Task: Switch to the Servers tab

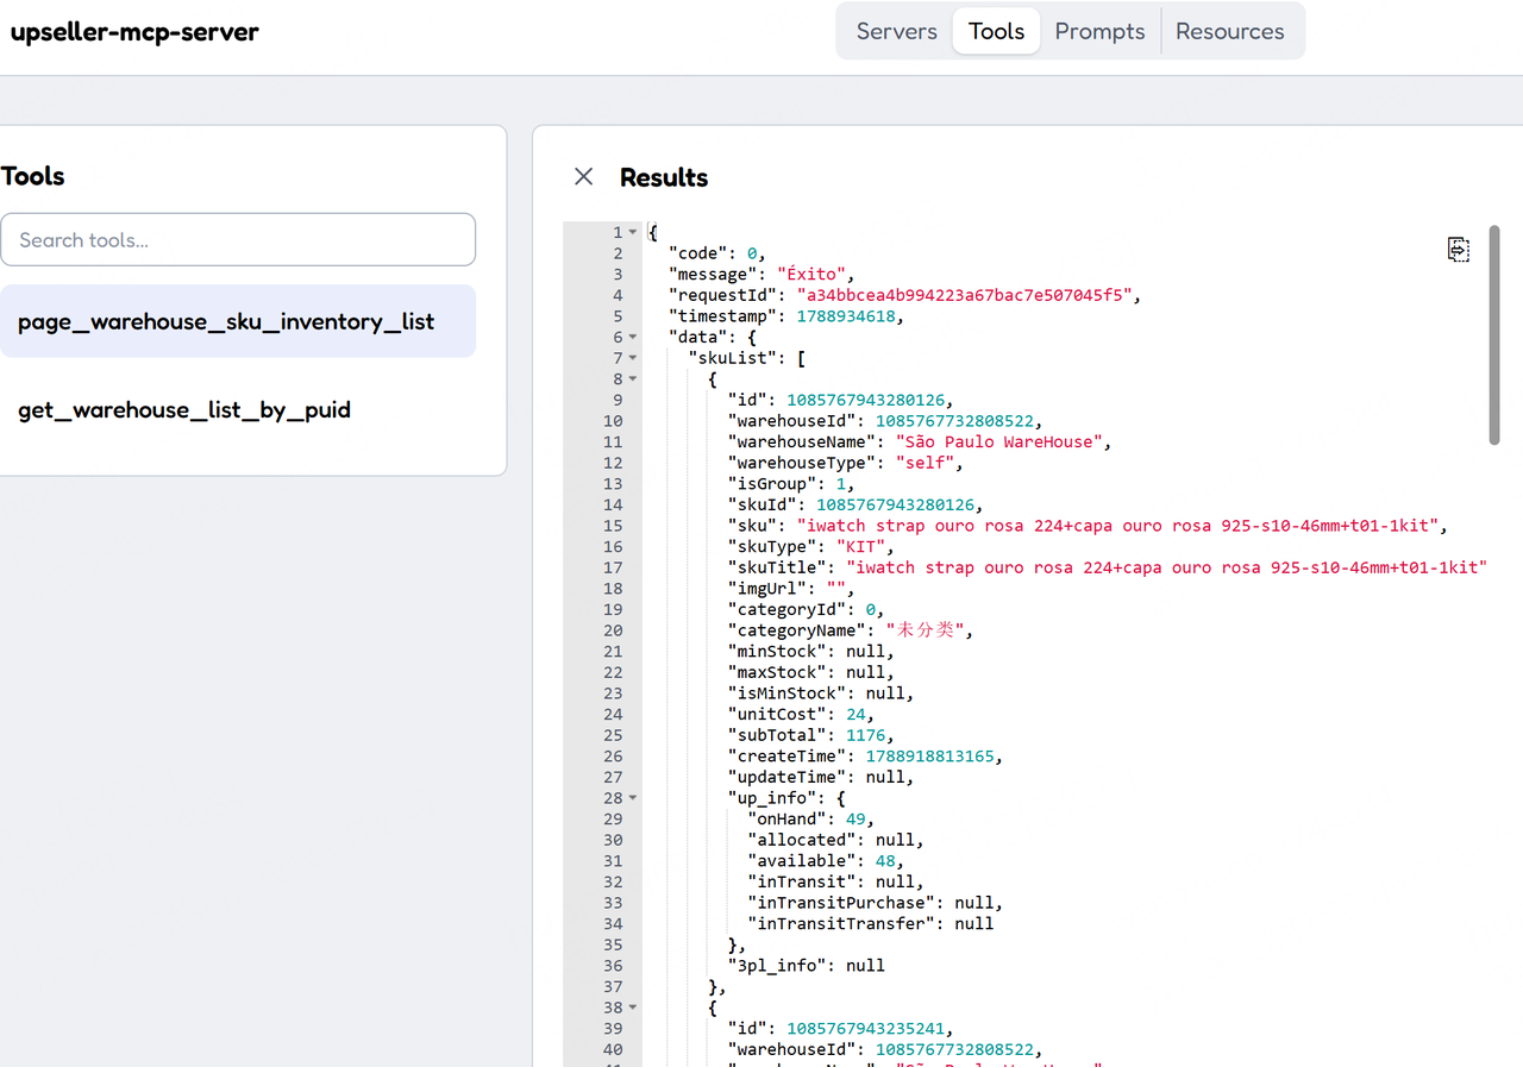Action: [x=897, y=31]
